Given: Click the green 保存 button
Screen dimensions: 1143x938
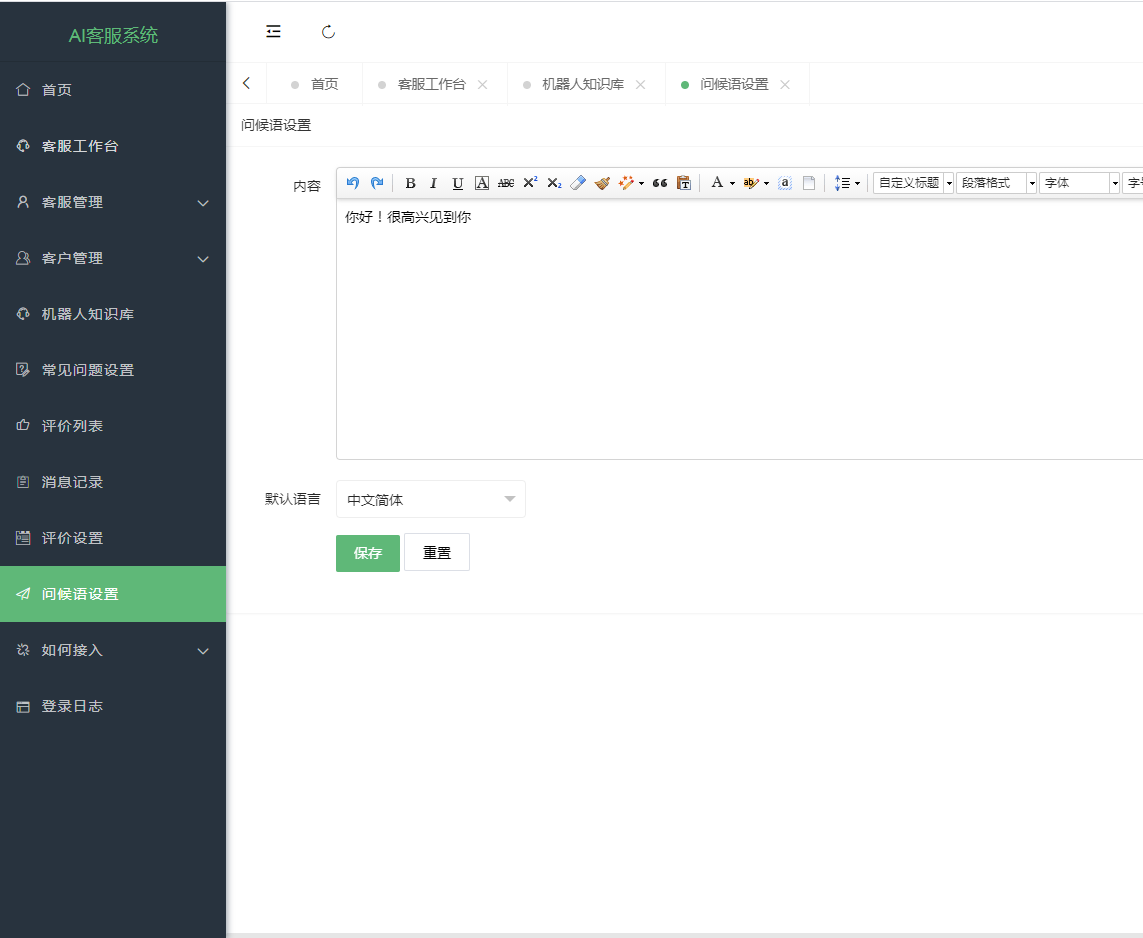Looking at the screenshot, I should pyautogui.click(x=368, y=553).
